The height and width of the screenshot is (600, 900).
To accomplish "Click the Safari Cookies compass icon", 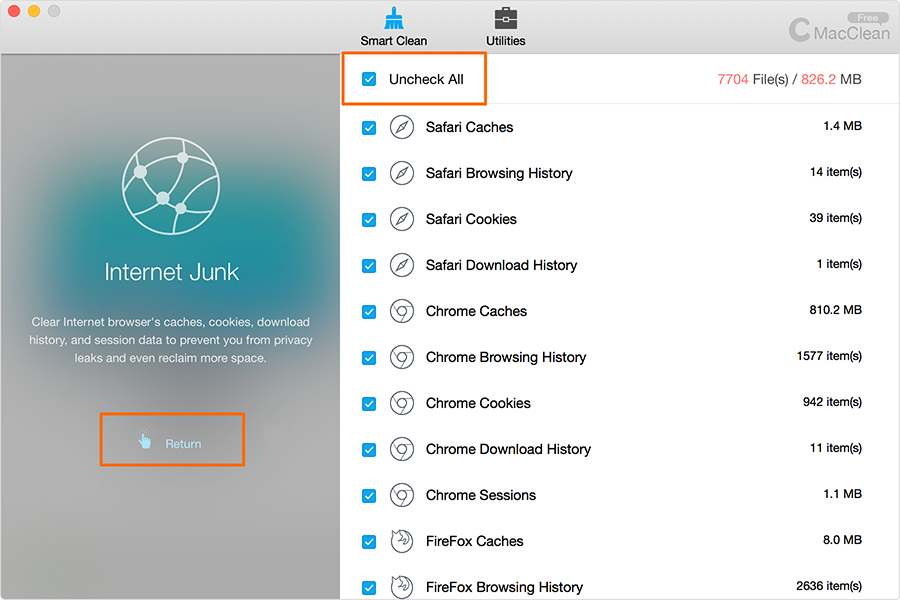I will click(402, 219).
